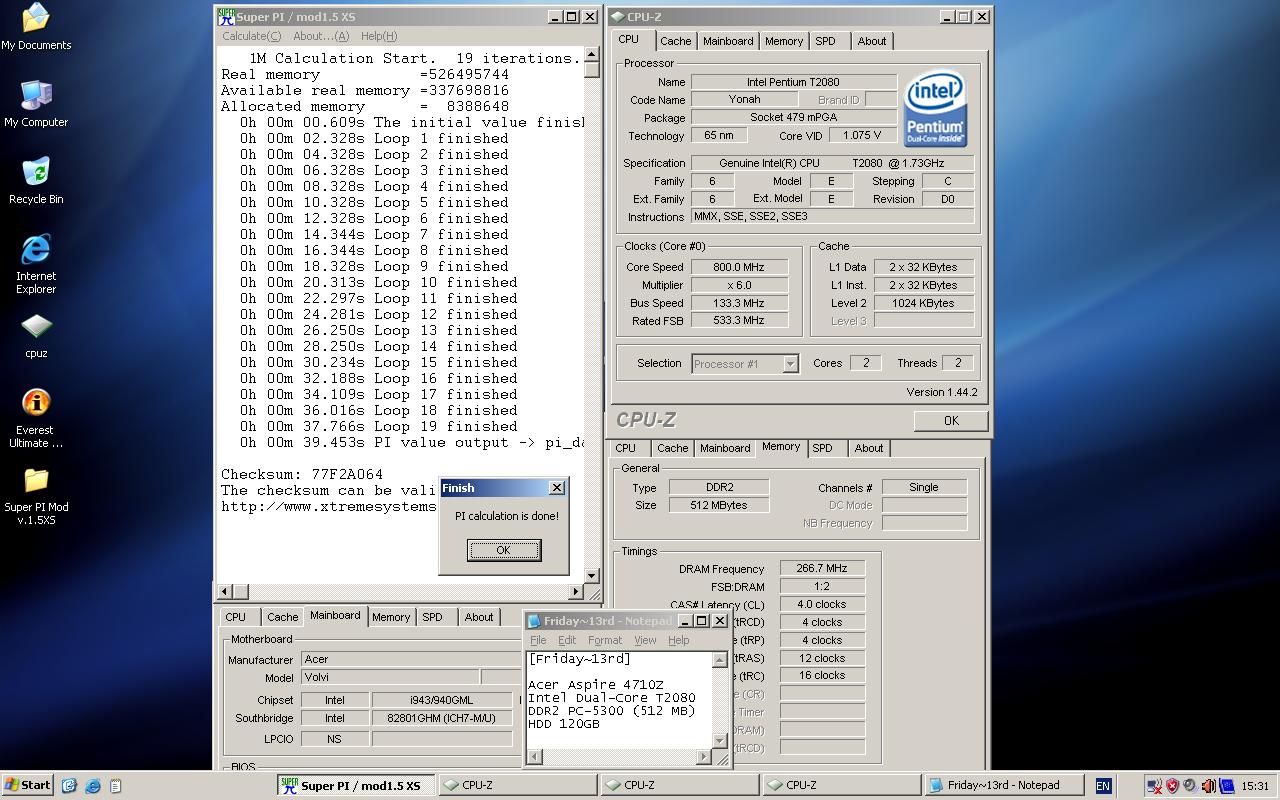This screenshot has height=800, width=1280.
Task: Click Notepad horizontal scrollbar right arrow
Action: pyautogui.click(x=703, y=757)
